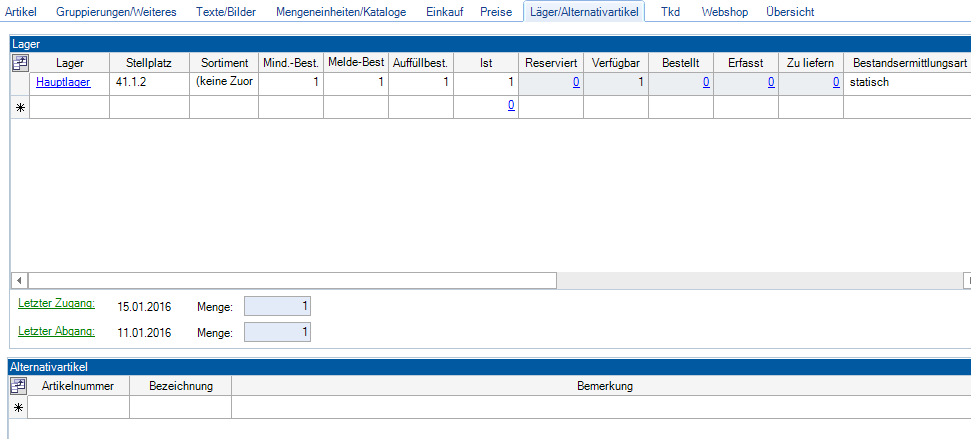971x439 pixels.
Task: Switch to the Artikel tab
Action: (21, 12)
